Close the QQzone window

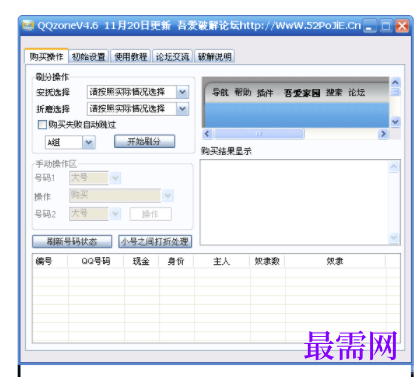point(402,26)
